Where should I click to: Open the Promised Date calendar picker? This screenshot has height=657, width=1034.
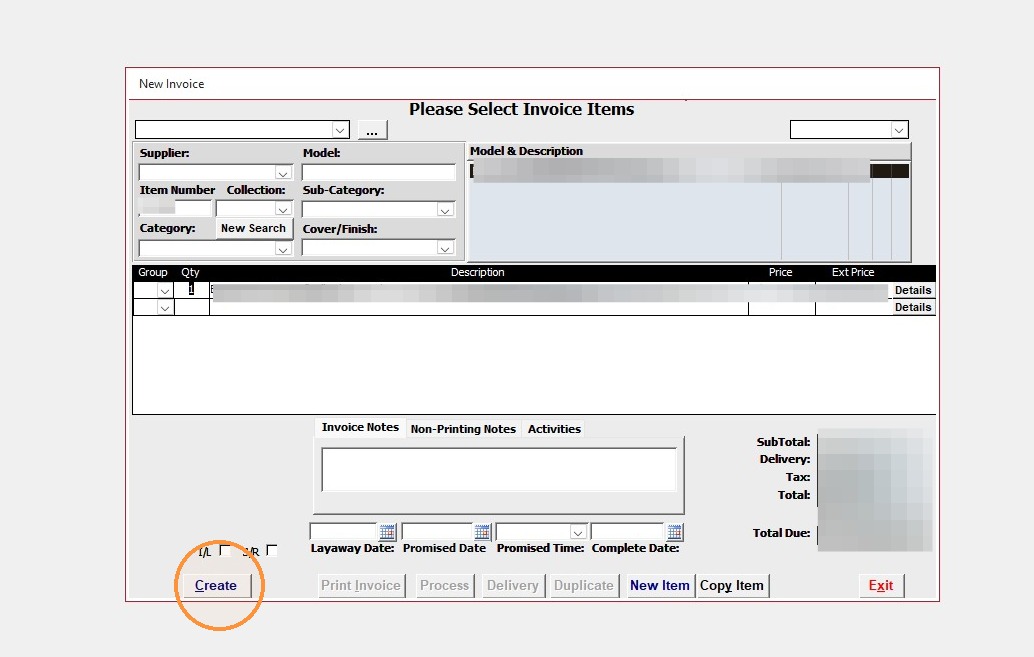[482, 532]
